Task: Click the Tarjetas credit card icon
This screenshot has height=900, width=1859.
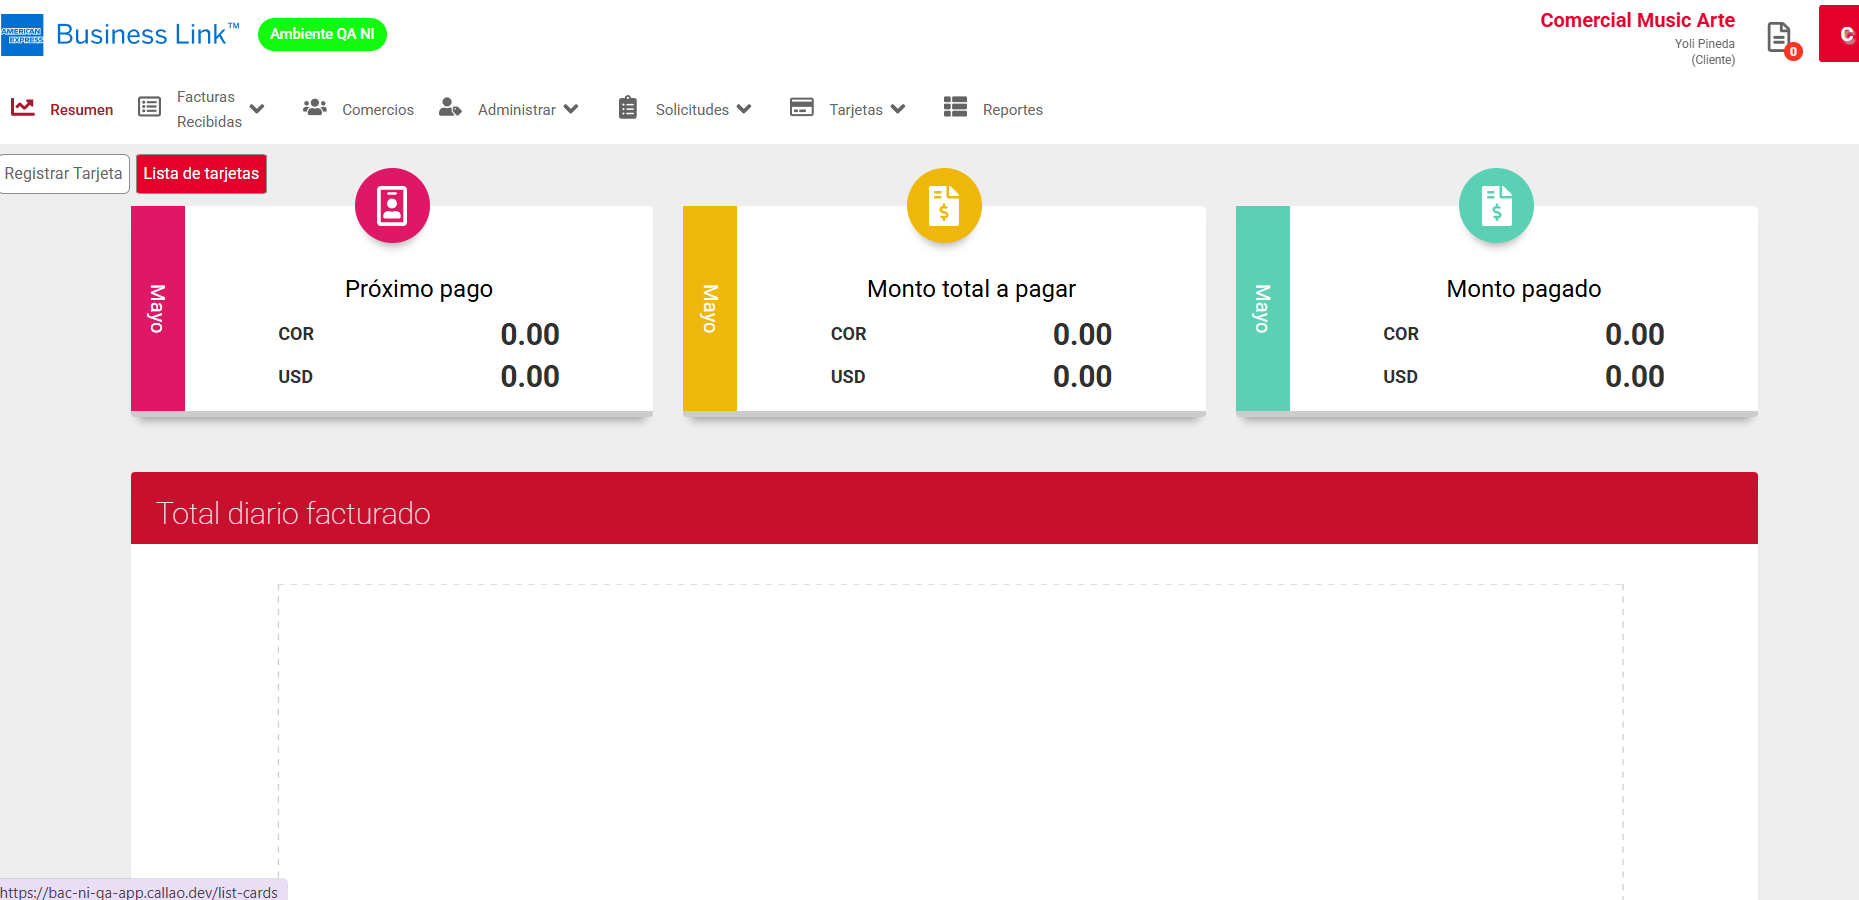Action: [x=801, y=107]
